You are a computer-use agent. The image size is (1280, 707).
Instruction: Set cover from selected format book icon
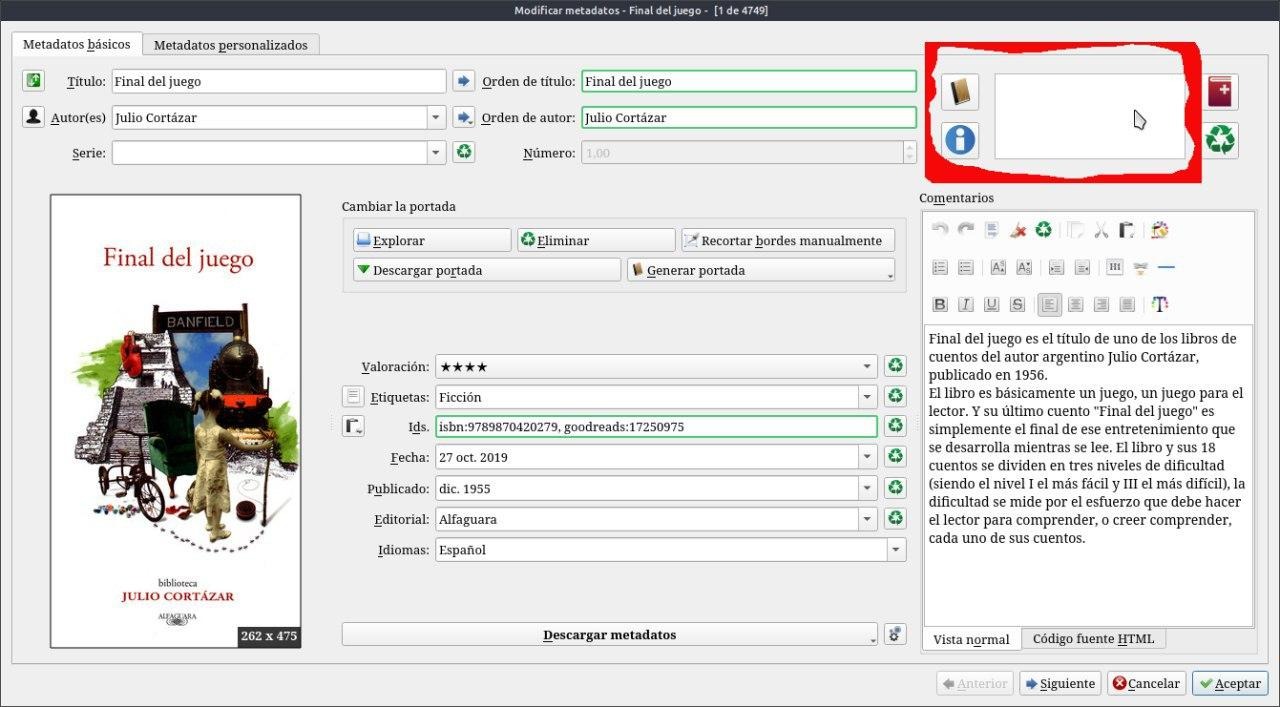pos(960,92)
